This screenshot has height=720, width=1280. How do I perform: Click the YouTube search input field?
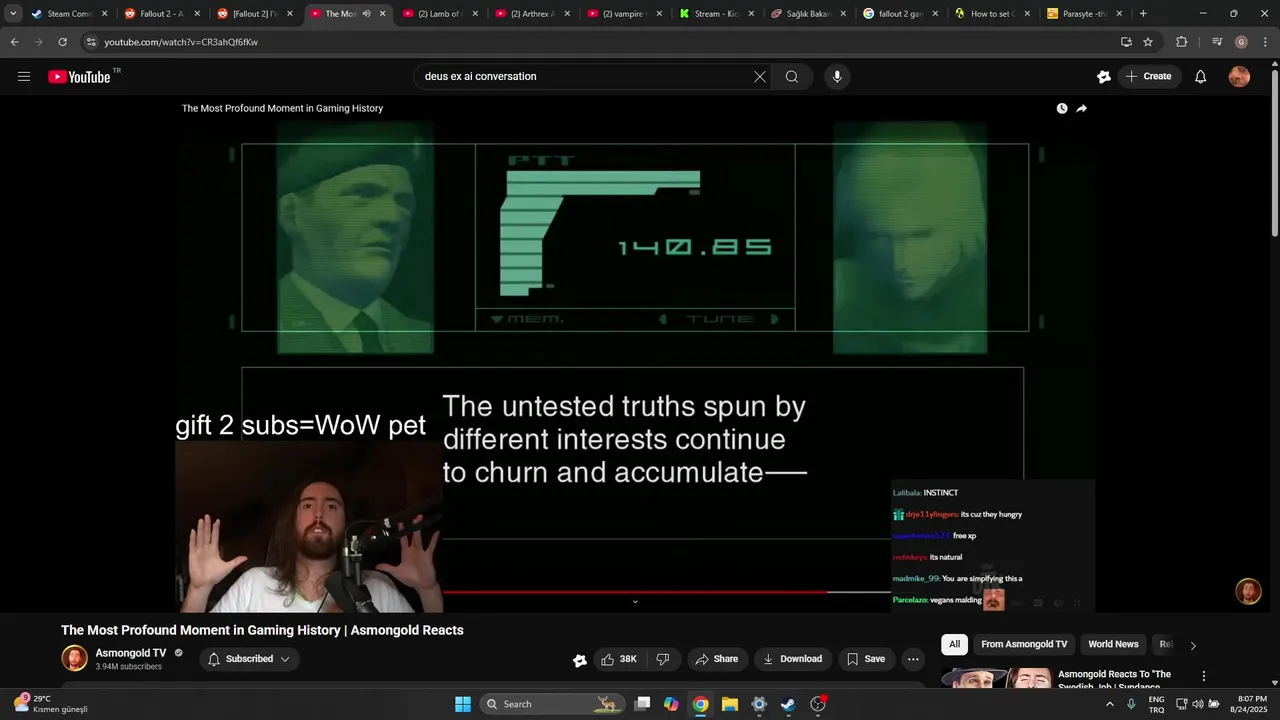585,77
